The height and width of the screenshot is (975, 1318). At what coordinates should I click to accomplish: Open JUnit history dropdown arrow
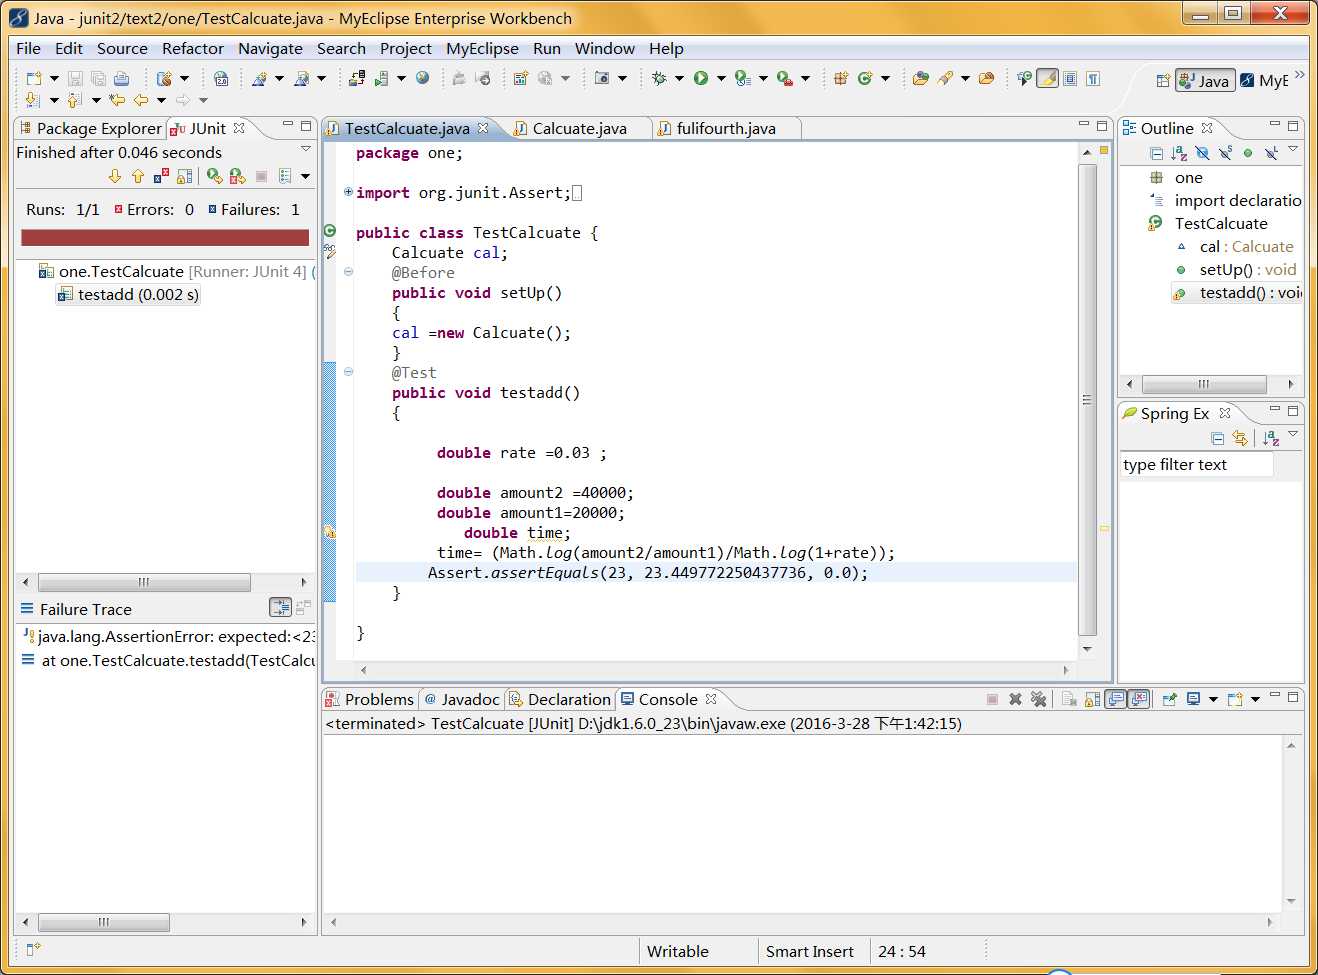(305, 176)
